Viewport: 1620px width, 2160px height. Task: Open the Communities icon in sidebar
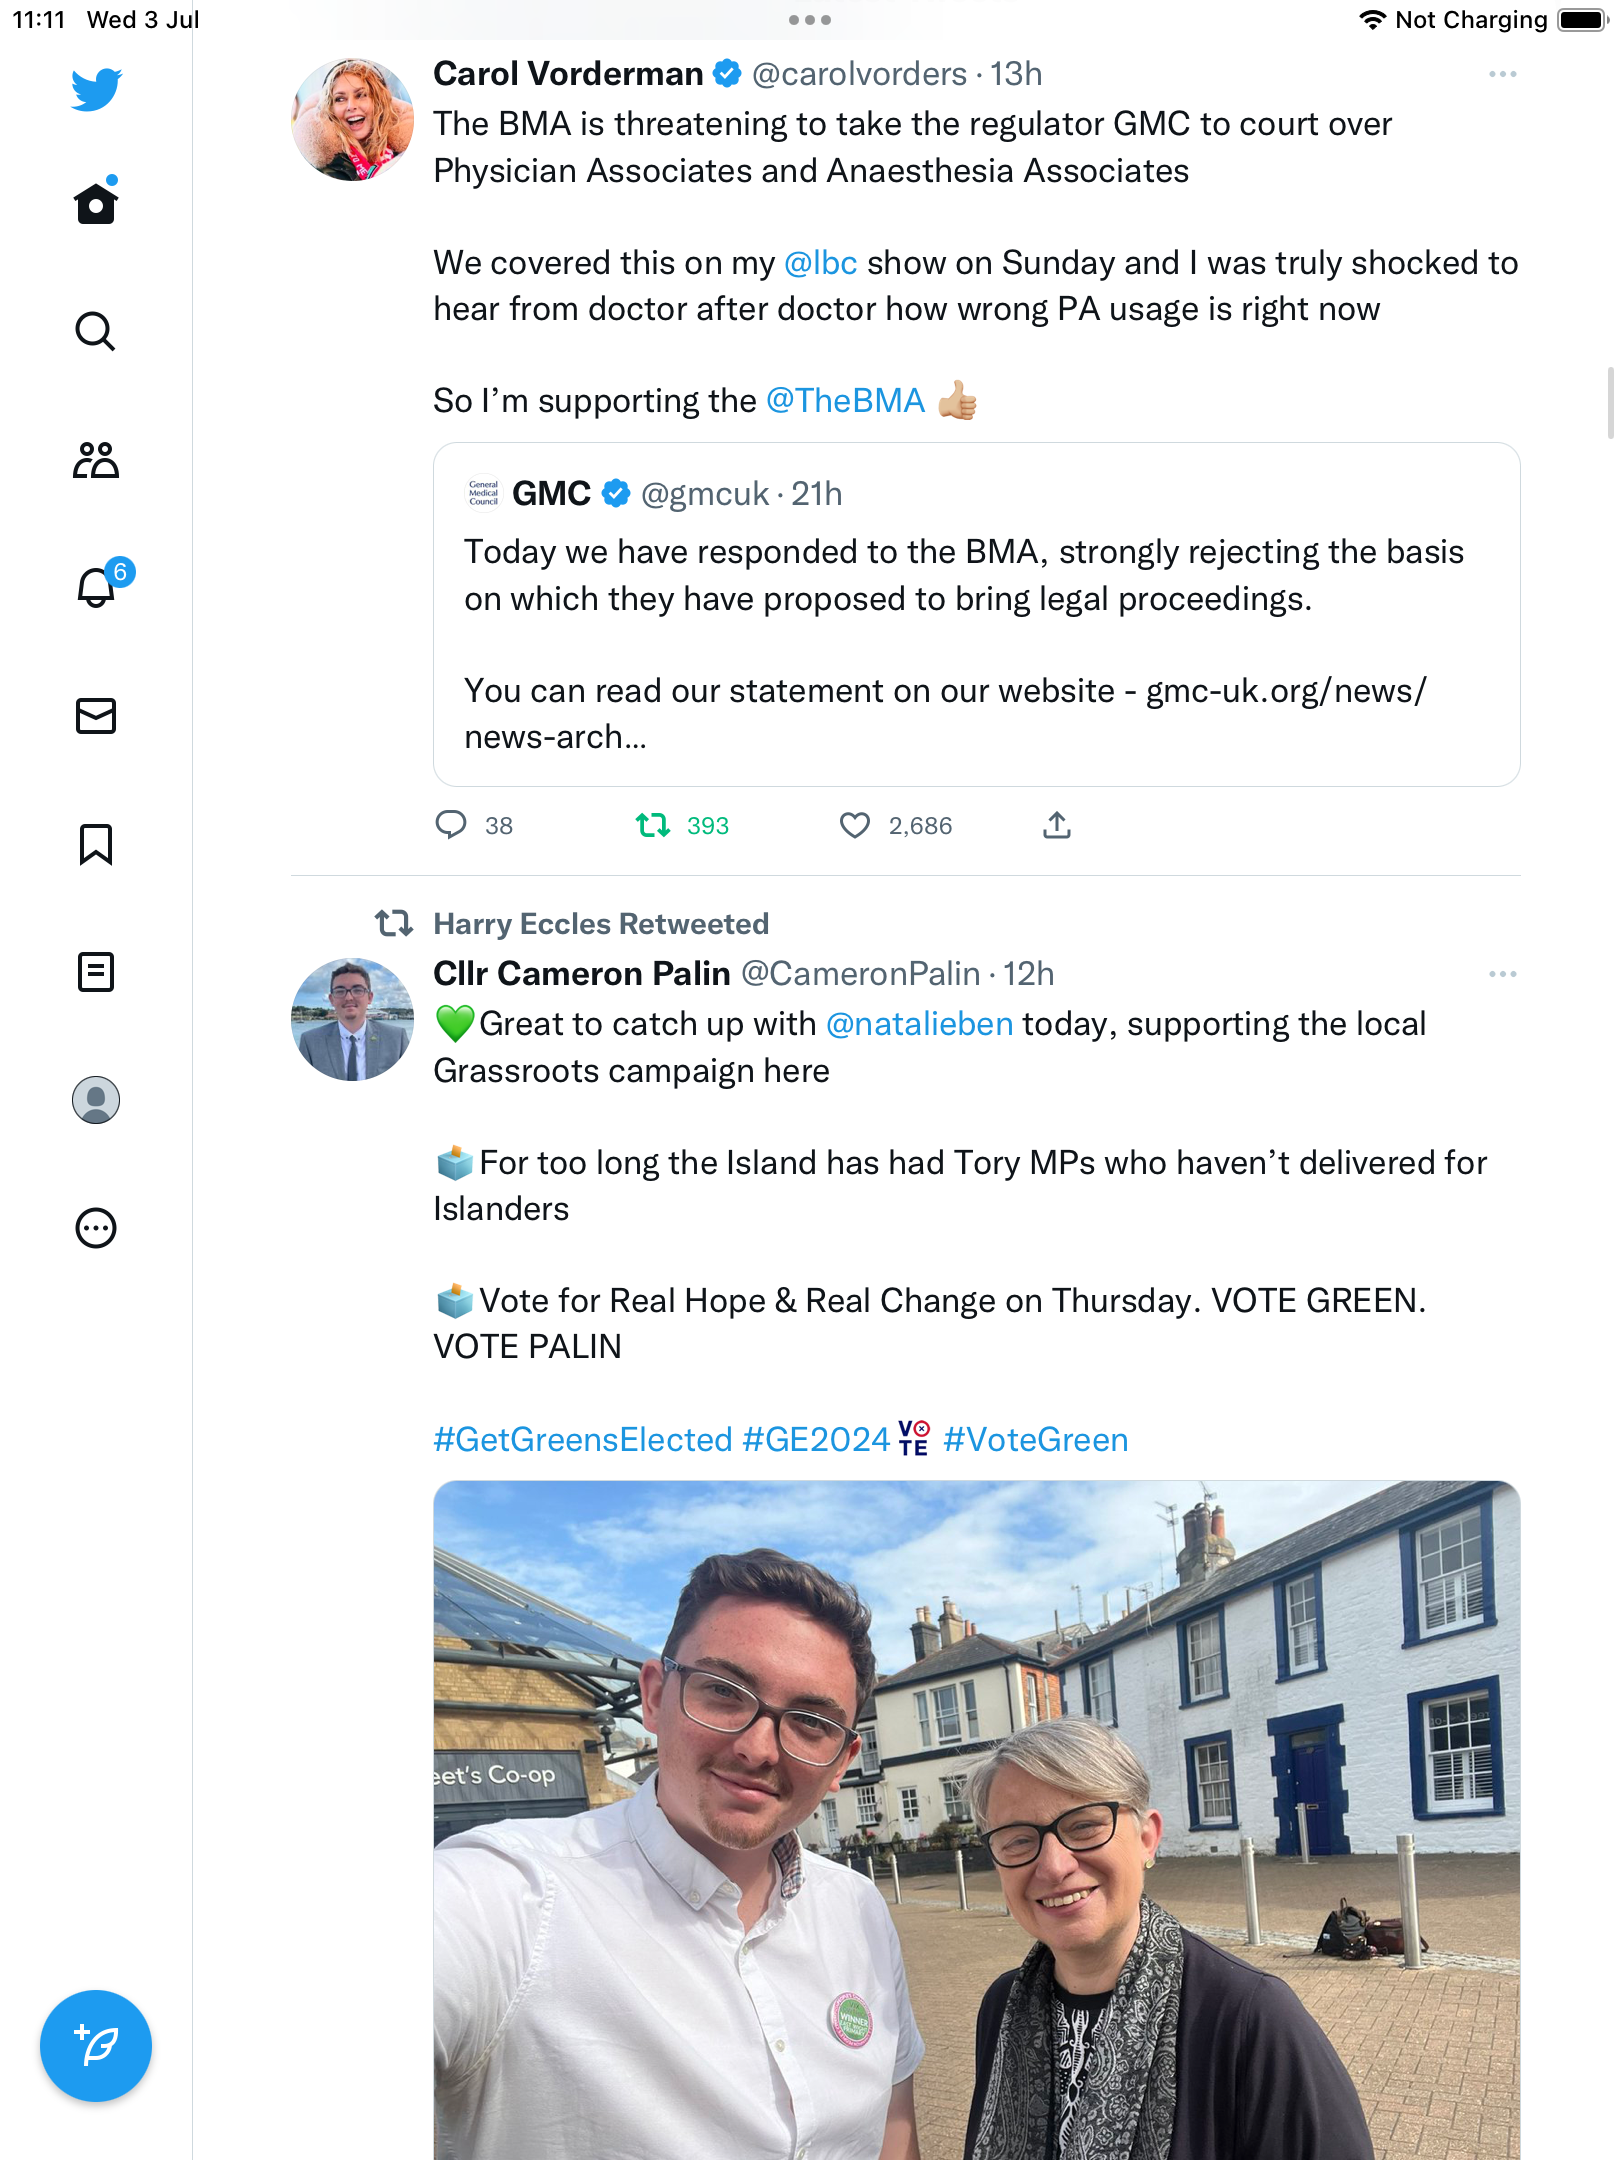(96, 460)
